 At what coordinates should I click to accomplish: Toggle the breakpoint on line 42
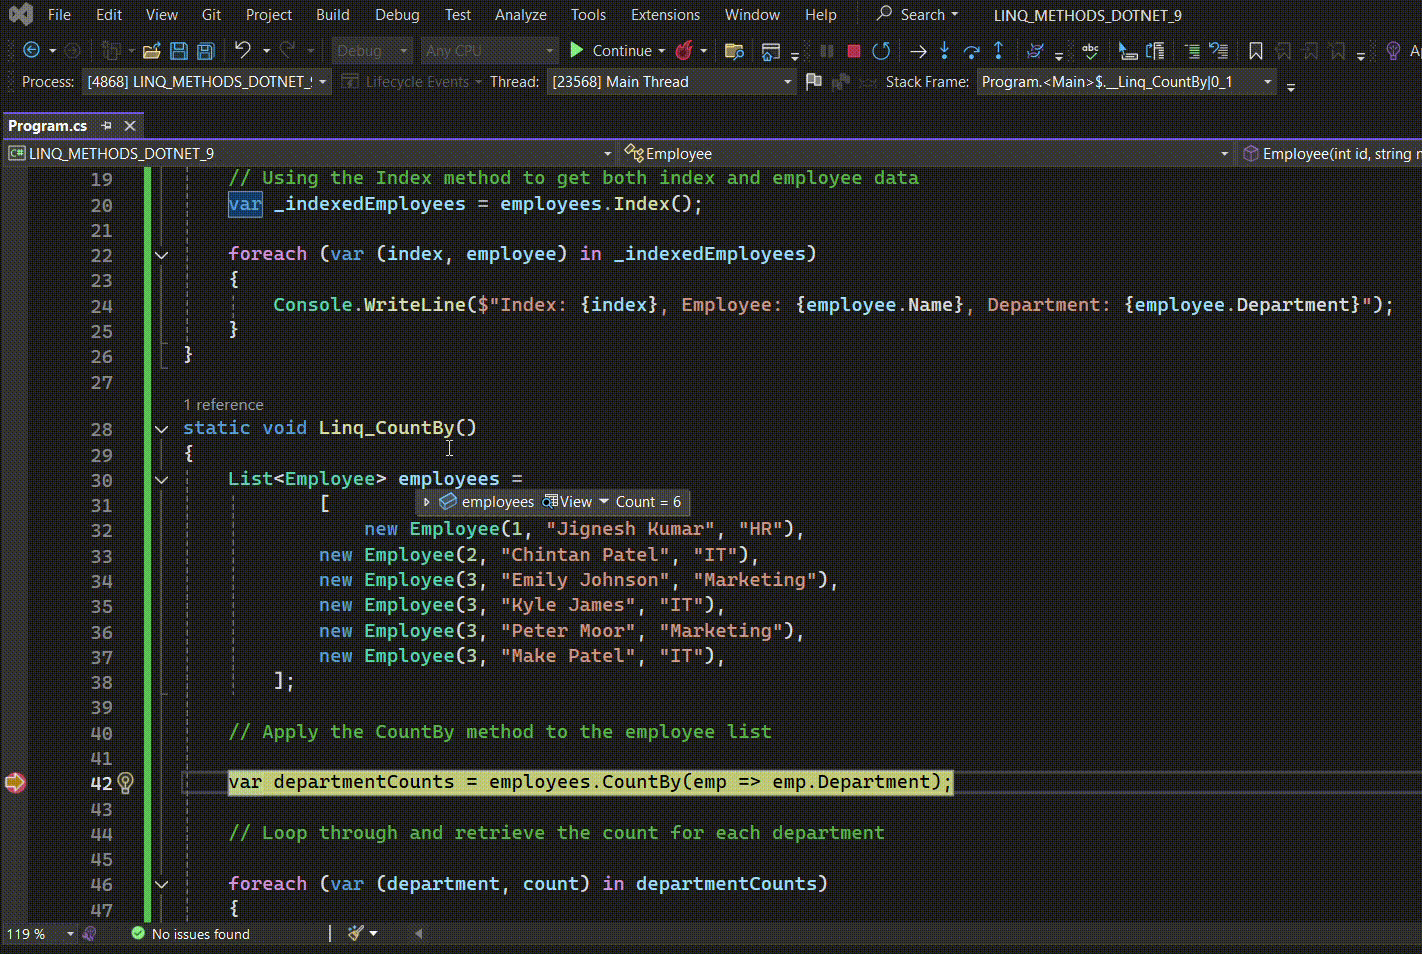pyautogui.click(x=15, y=783)
